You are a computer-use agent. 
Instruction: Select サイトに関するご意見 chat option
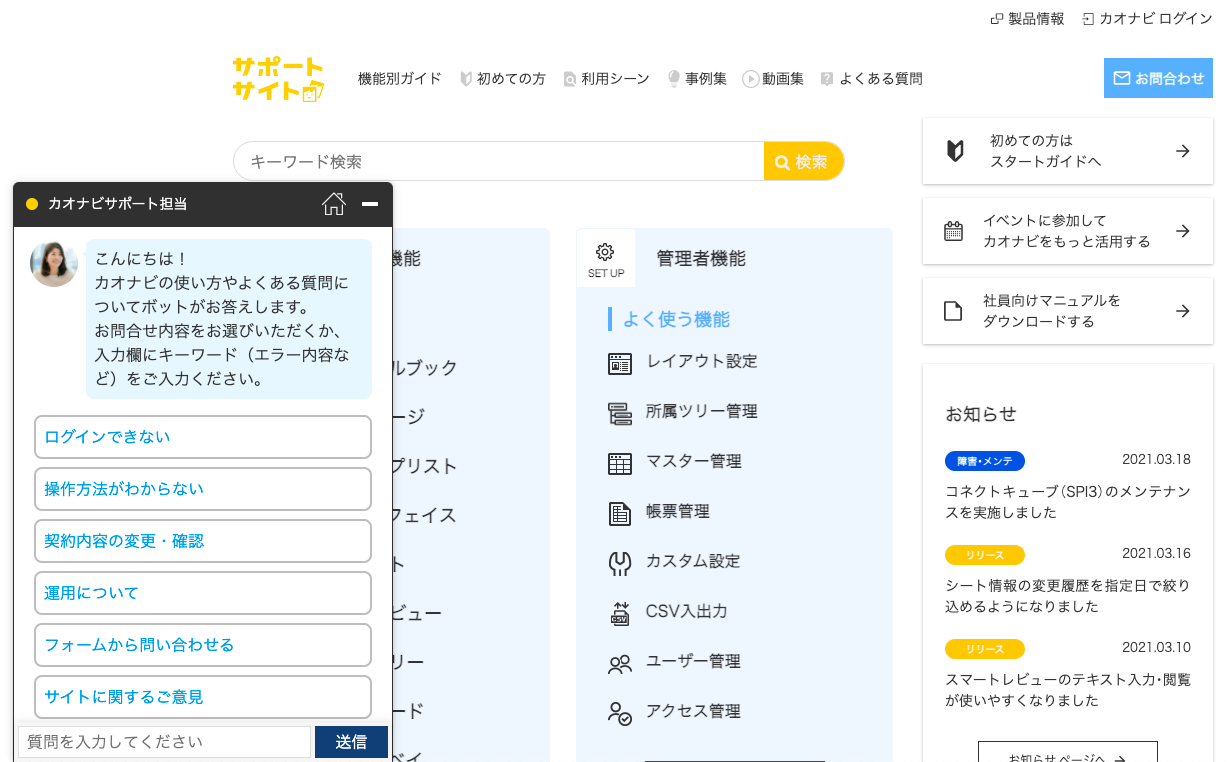[x=203, y=697]
